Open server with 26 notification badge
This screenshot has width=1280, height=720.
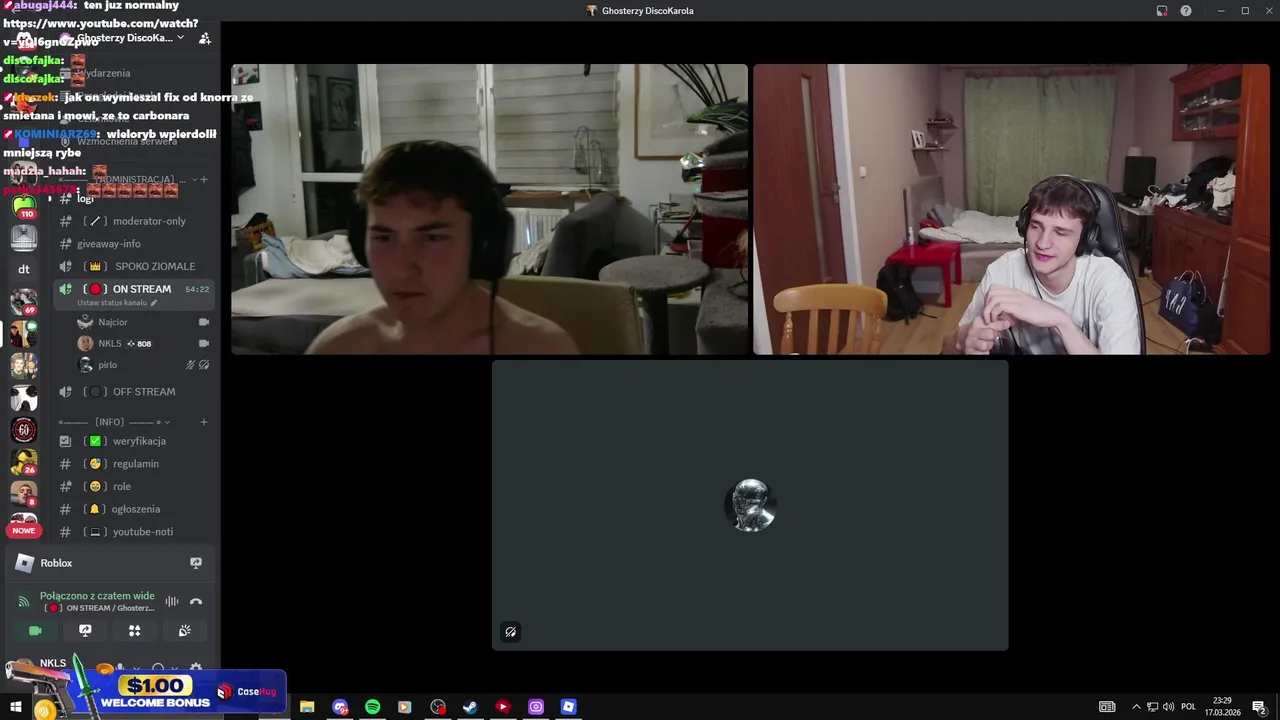point(24,461)
